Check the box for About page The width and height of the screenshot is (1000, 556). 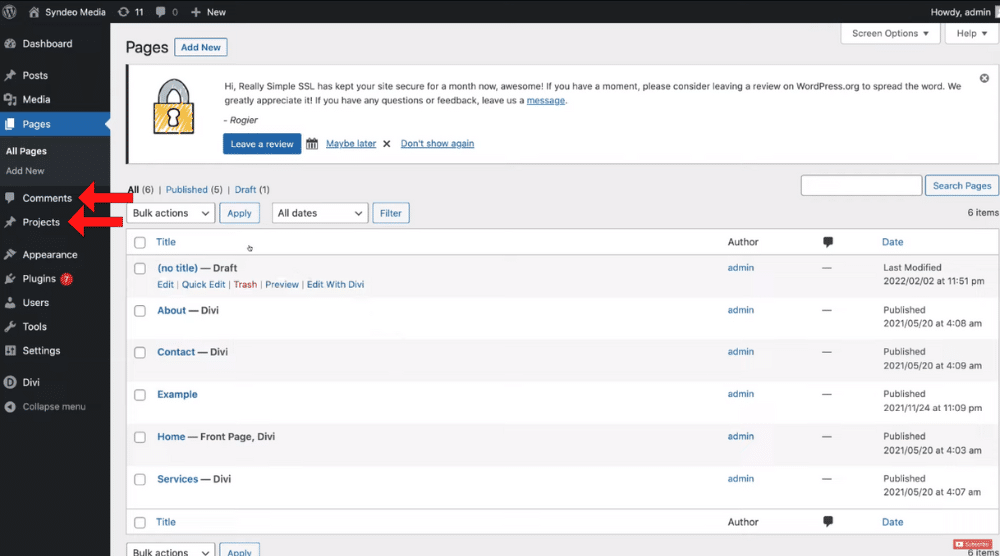(140, 311)
